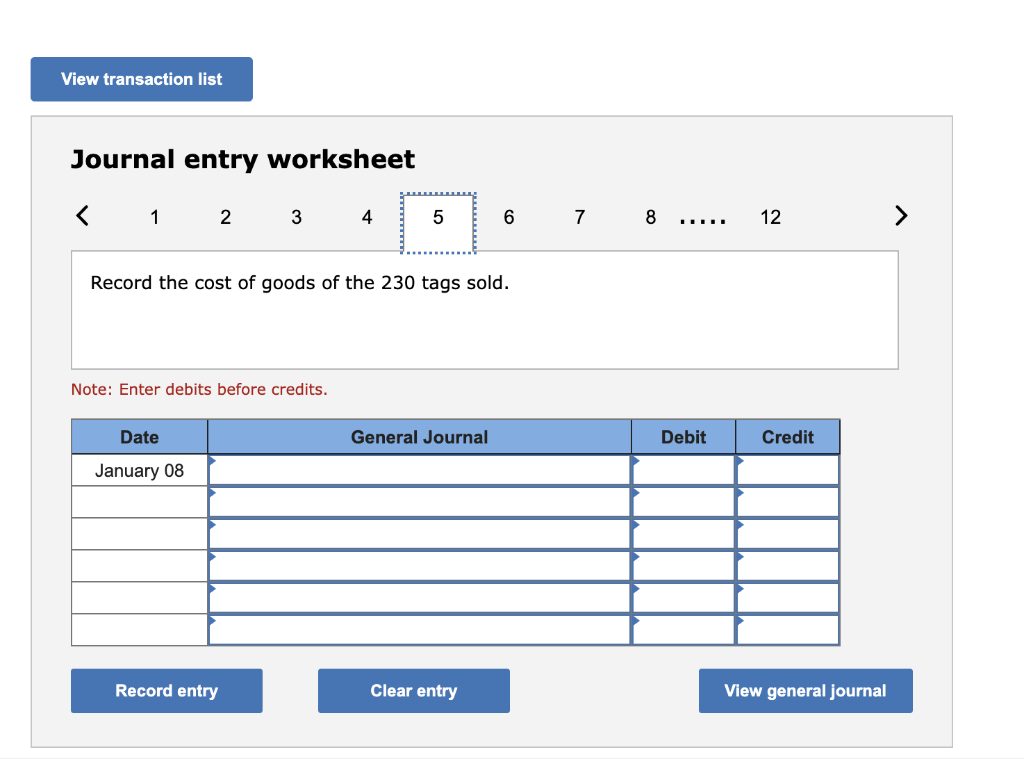1024x759 pixels.
Task: Click Clear entry to reset the form
Action: pos(413,690)
